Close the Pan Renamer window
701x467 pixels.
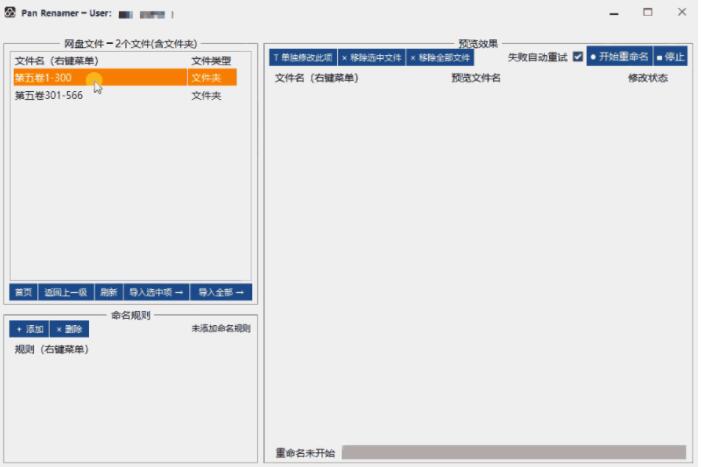(x=682, y=12)
